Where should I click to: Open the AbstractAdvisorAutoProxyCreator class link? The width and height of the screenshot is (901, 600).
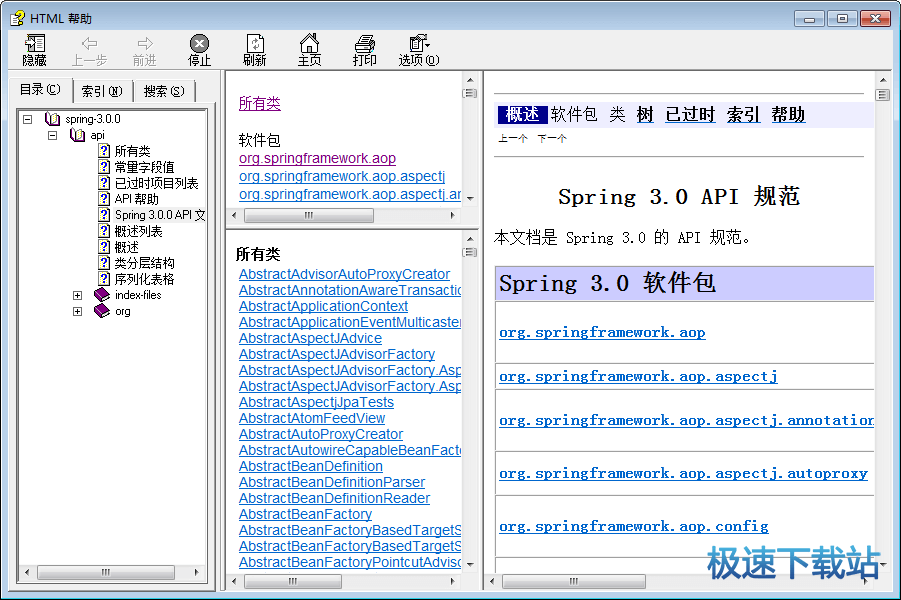point(344,274)
